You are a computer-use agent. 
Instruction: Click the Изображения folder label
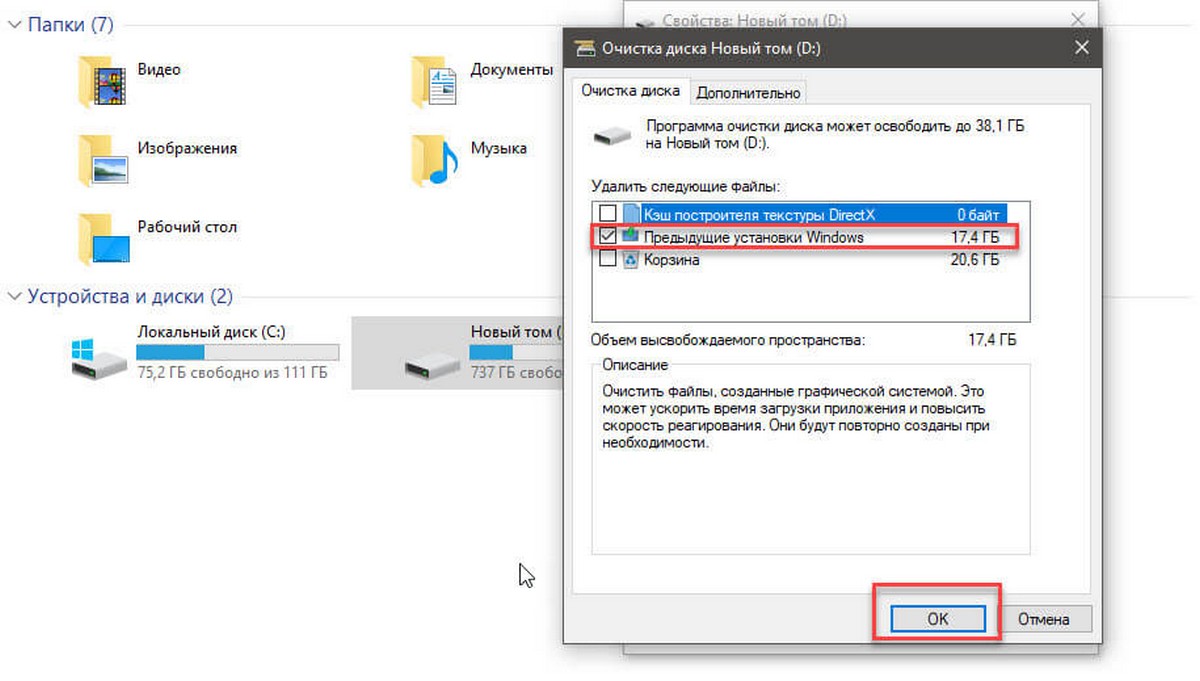point(187,148)
